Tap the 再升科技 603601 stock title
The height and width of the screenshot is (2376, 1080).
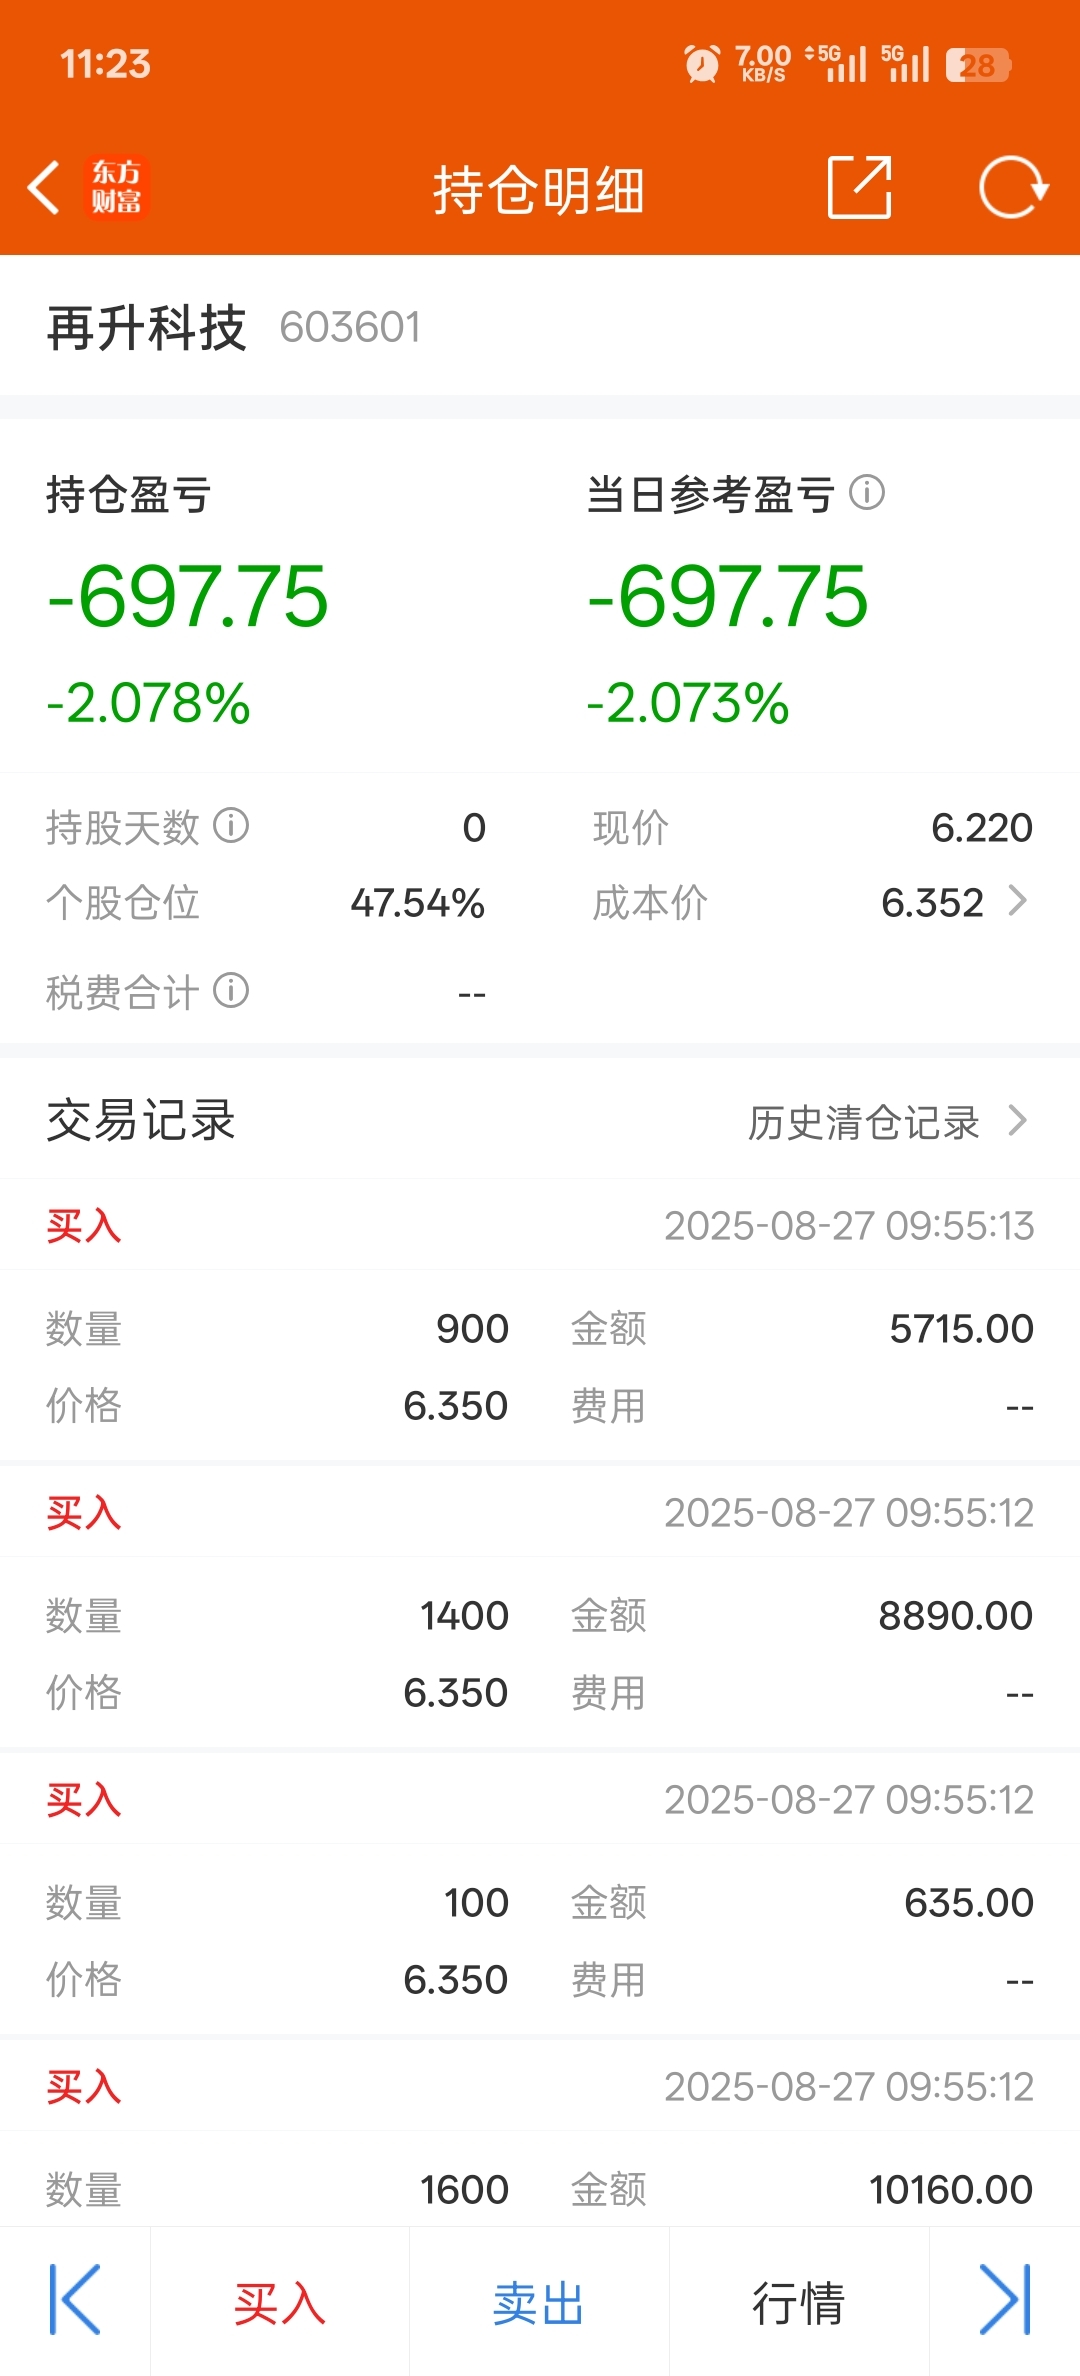[234, 327]
